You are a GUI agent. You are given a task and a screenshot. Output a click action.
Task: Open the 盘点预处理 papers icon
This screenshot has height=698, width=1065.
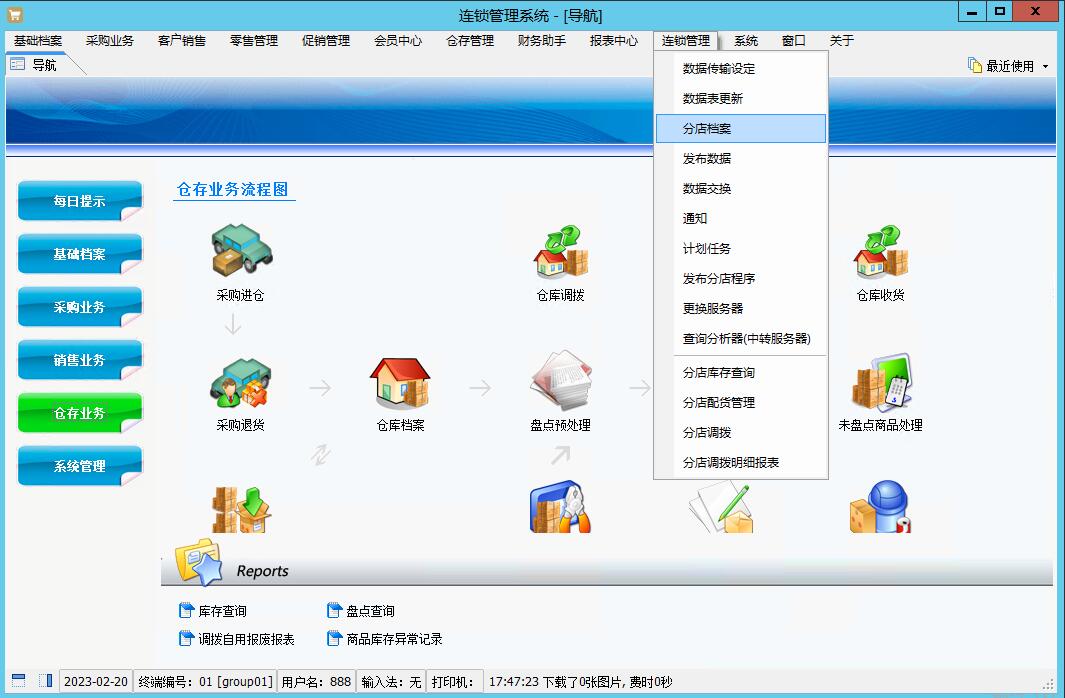pyautogui.click(x=561, y=381)
